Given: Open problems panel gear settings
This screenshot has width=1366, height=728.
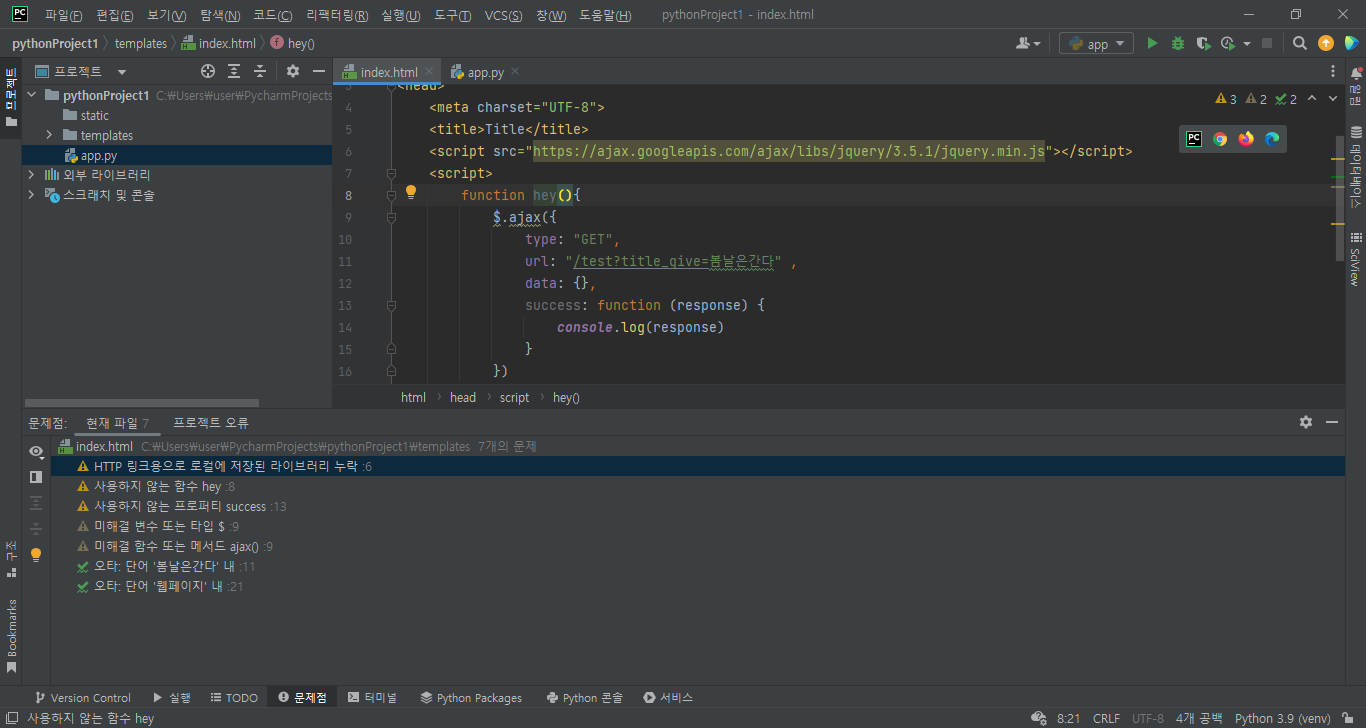Looking at the screenshot, I should point(1306,422).
